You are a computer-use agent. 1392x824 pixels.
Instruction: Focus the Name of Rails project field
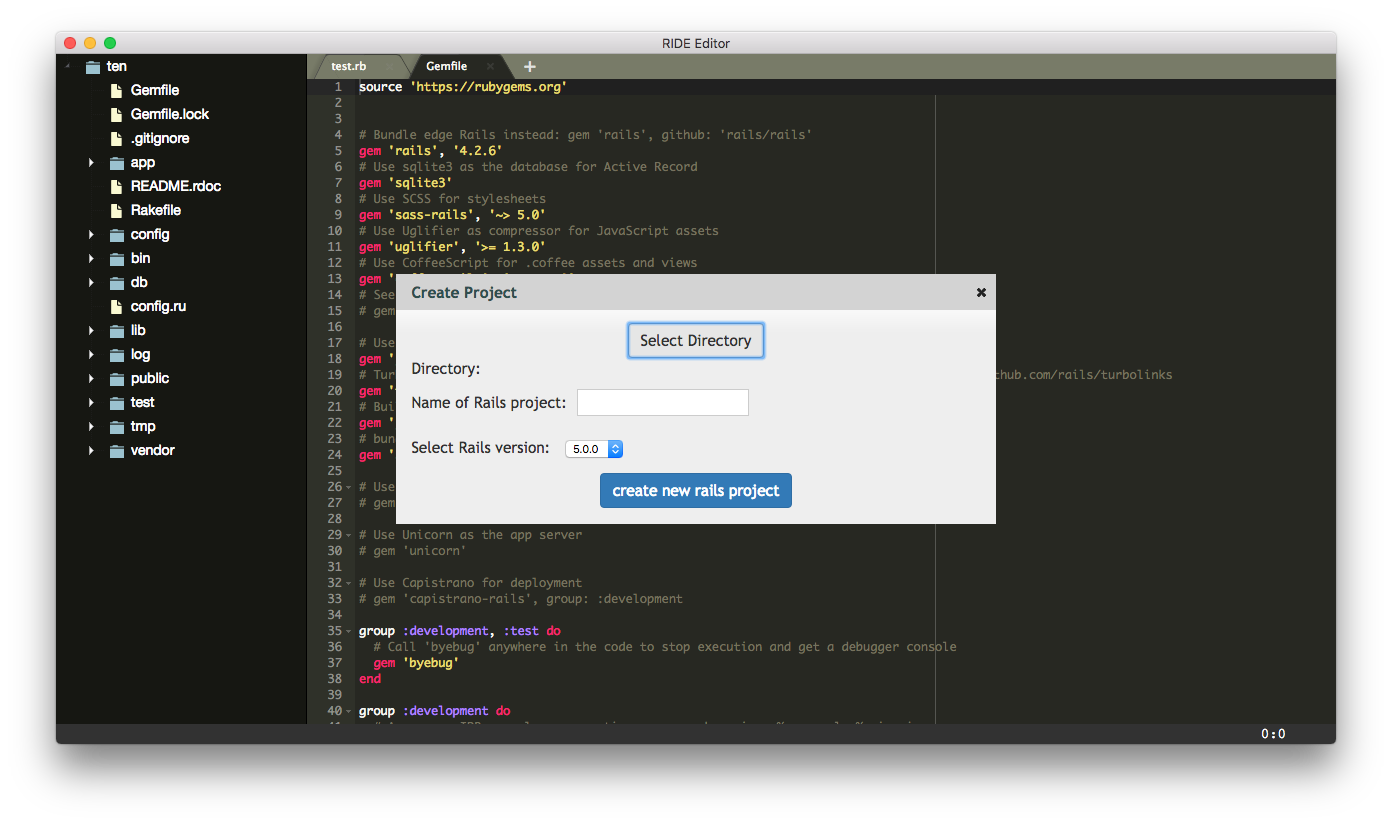point(662,403)
